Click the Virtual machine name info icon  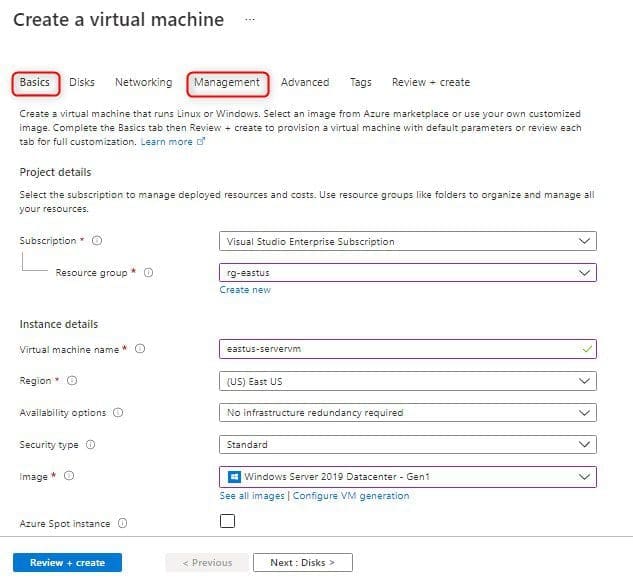[x=140, y=349]
